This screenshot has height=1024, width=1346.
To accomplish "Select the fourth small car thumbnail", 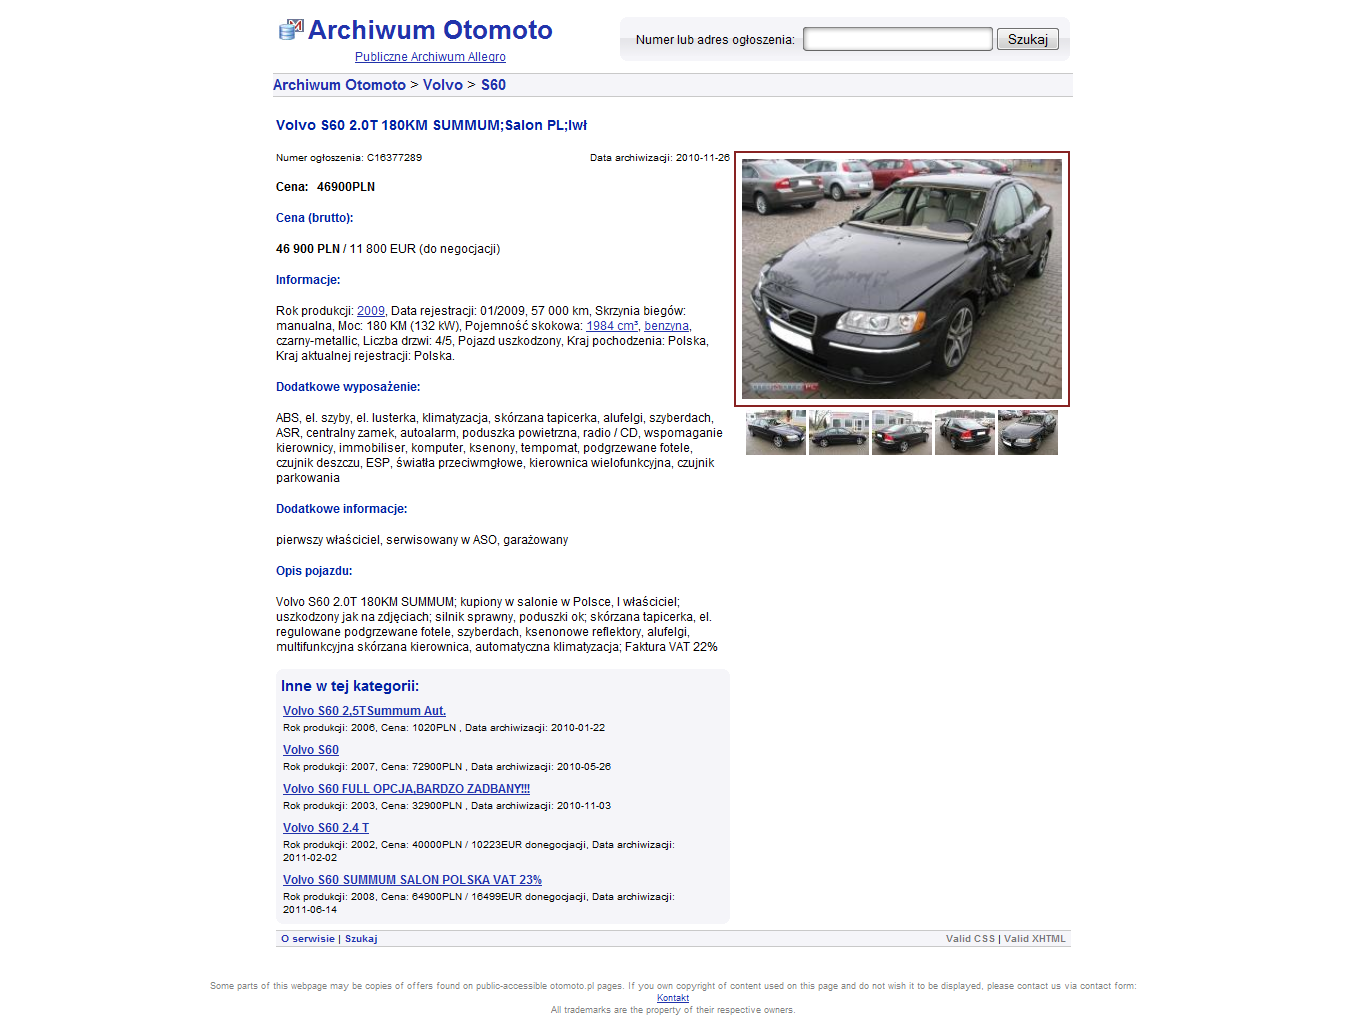I will (x=965, y=433).
